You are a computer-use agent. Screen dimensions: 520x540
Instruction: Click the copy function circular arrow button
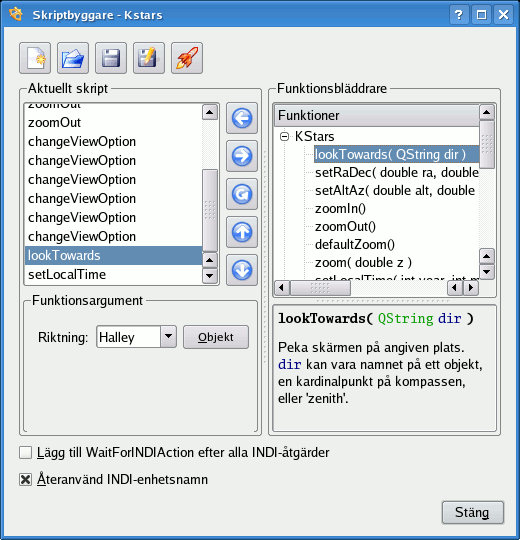tap(242, 194)
